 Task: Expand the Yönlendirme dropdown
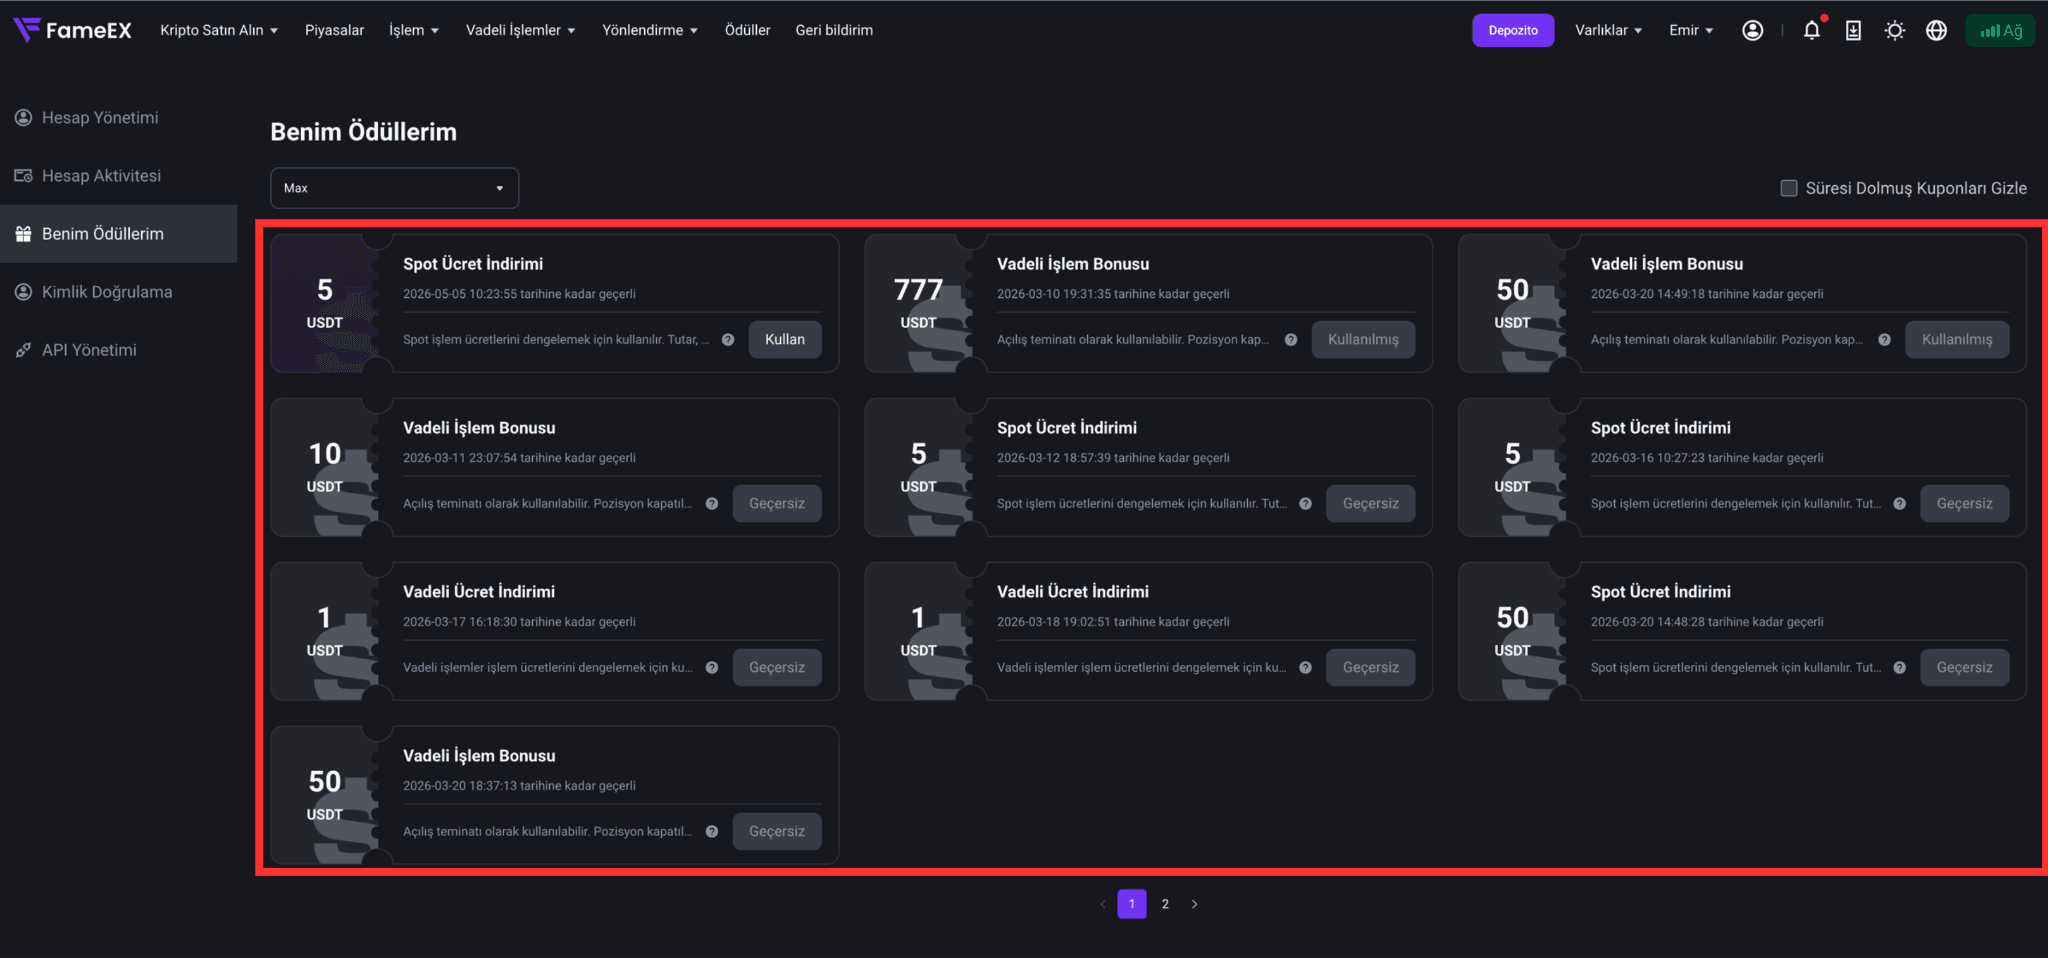tap(650, 30)
